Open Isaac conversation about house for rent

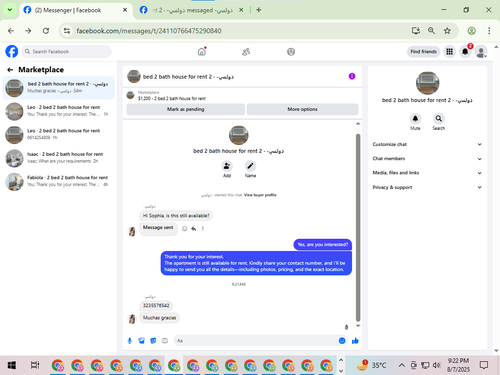tap(59, 158)
